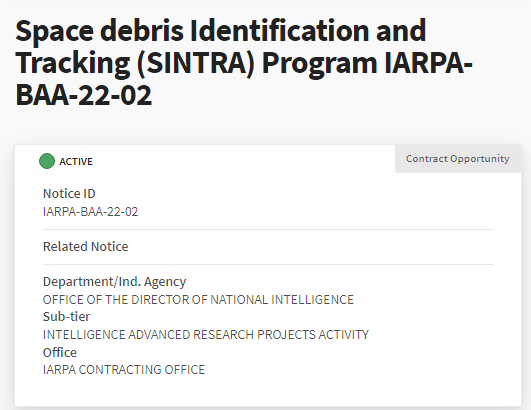Open Intelligence Advanced Research Projects Activity link

tap(206, 335)
